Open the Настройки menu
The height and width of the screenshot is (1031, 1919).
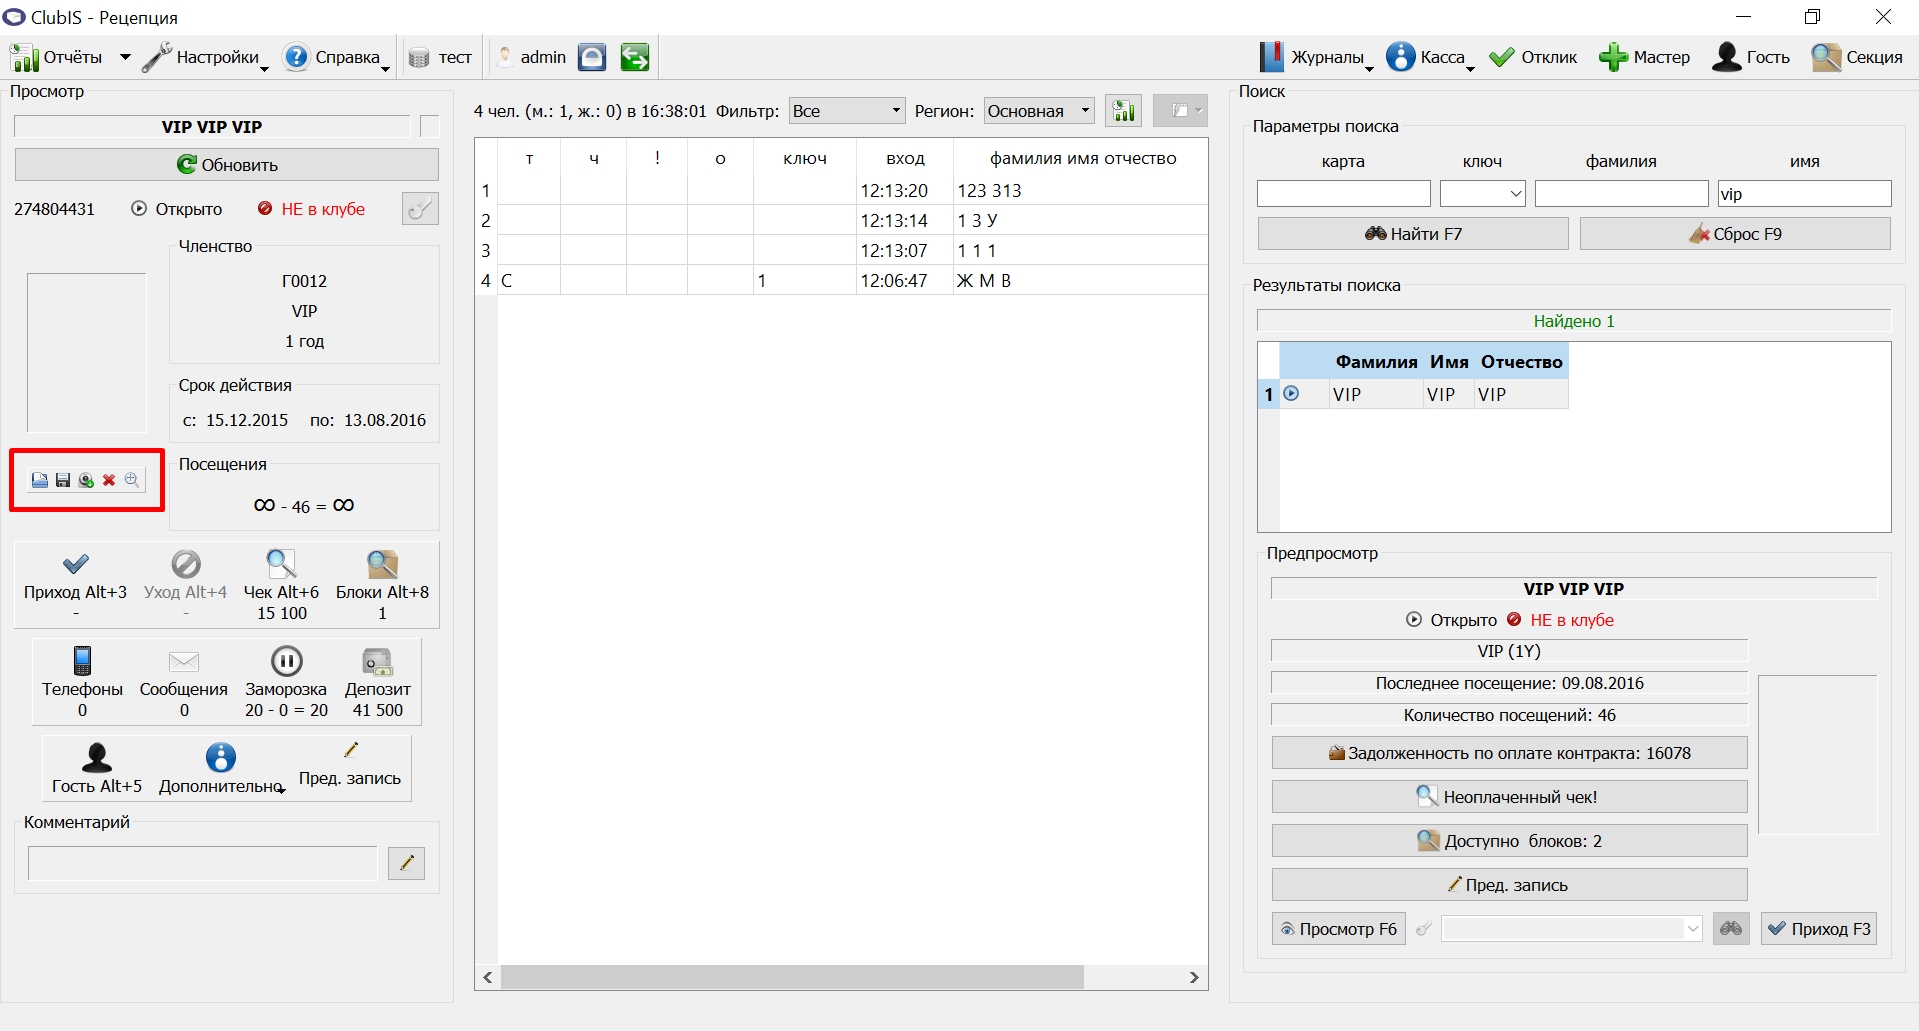pyautogui.click(x=205, y=57)
